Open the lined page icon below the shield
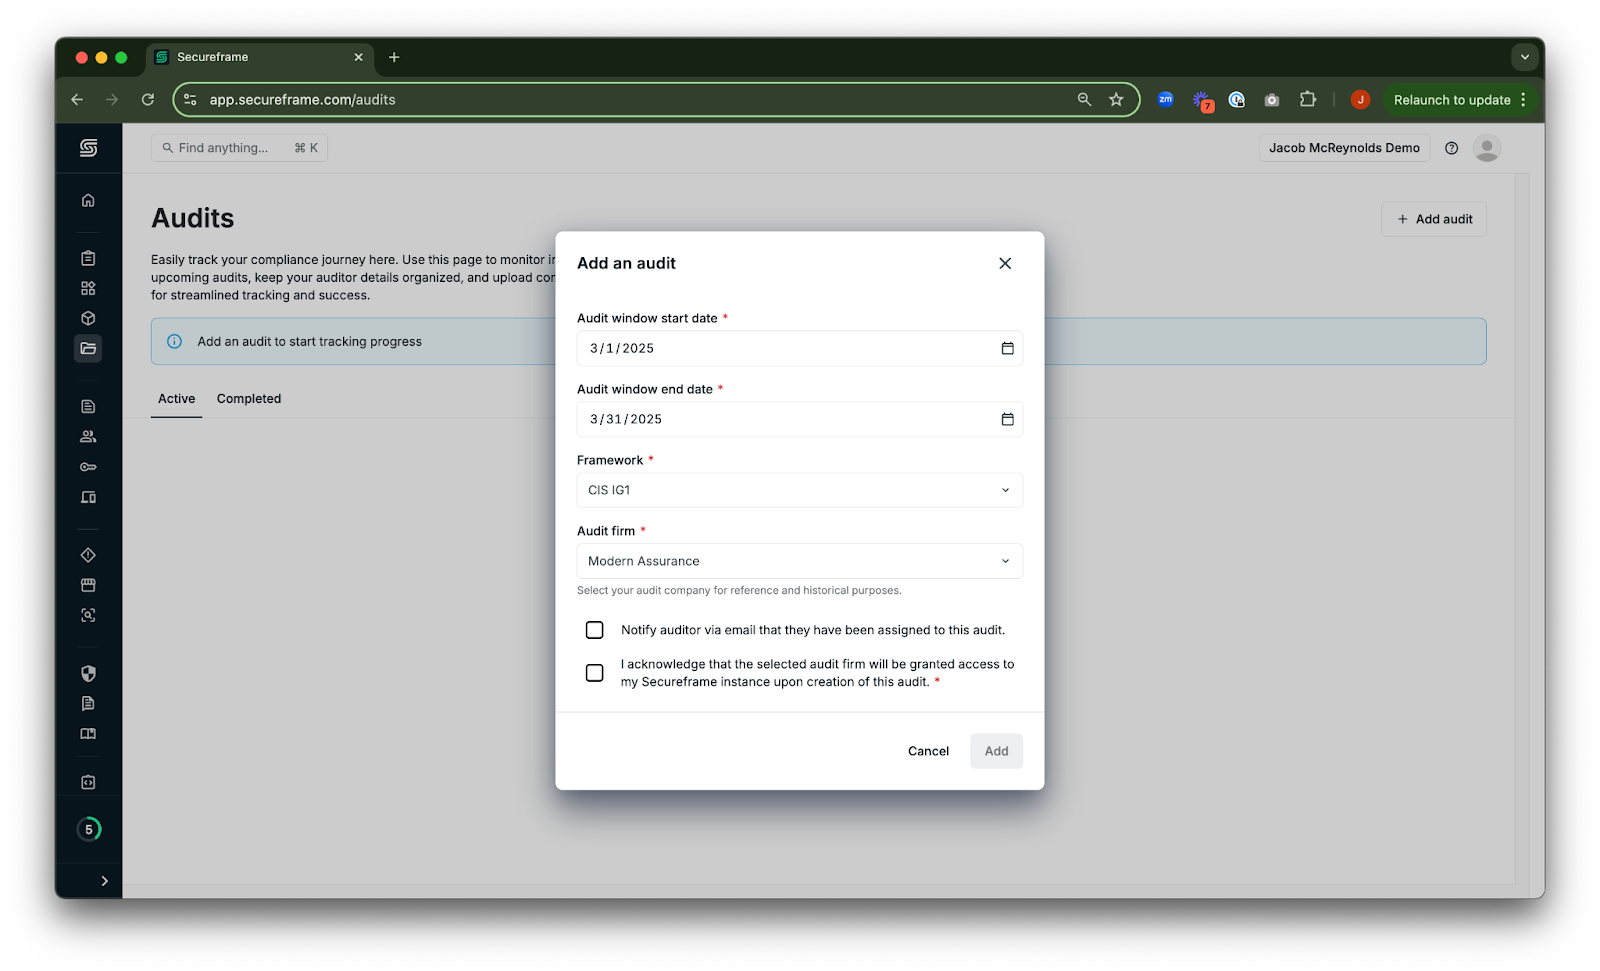The width and height of the screenshot is (1600, 971). [x=88, y=703]
